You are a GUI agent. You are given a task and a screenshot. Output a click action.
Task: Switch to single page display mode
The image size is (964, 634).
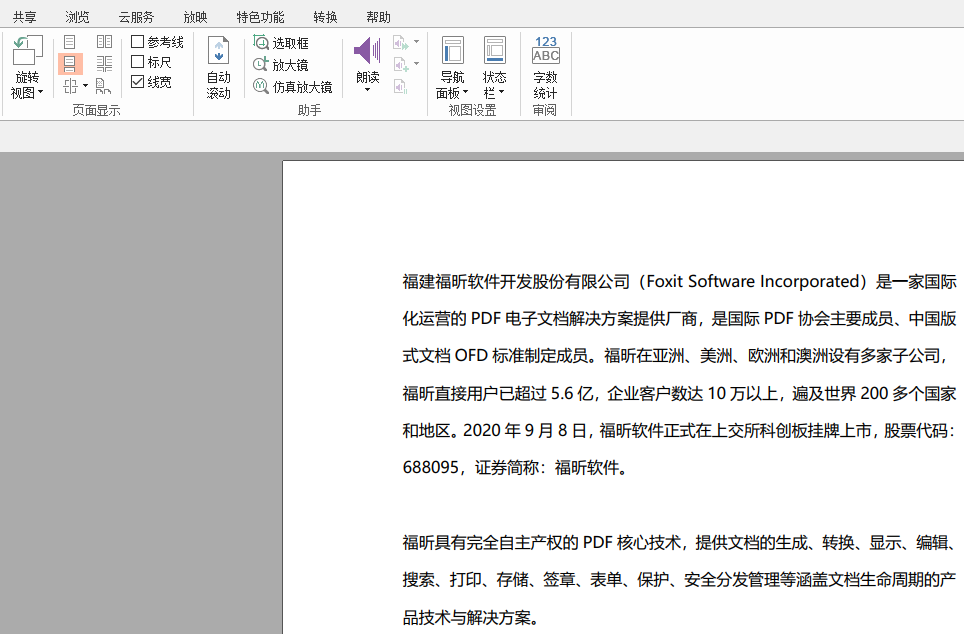(70, 43)
